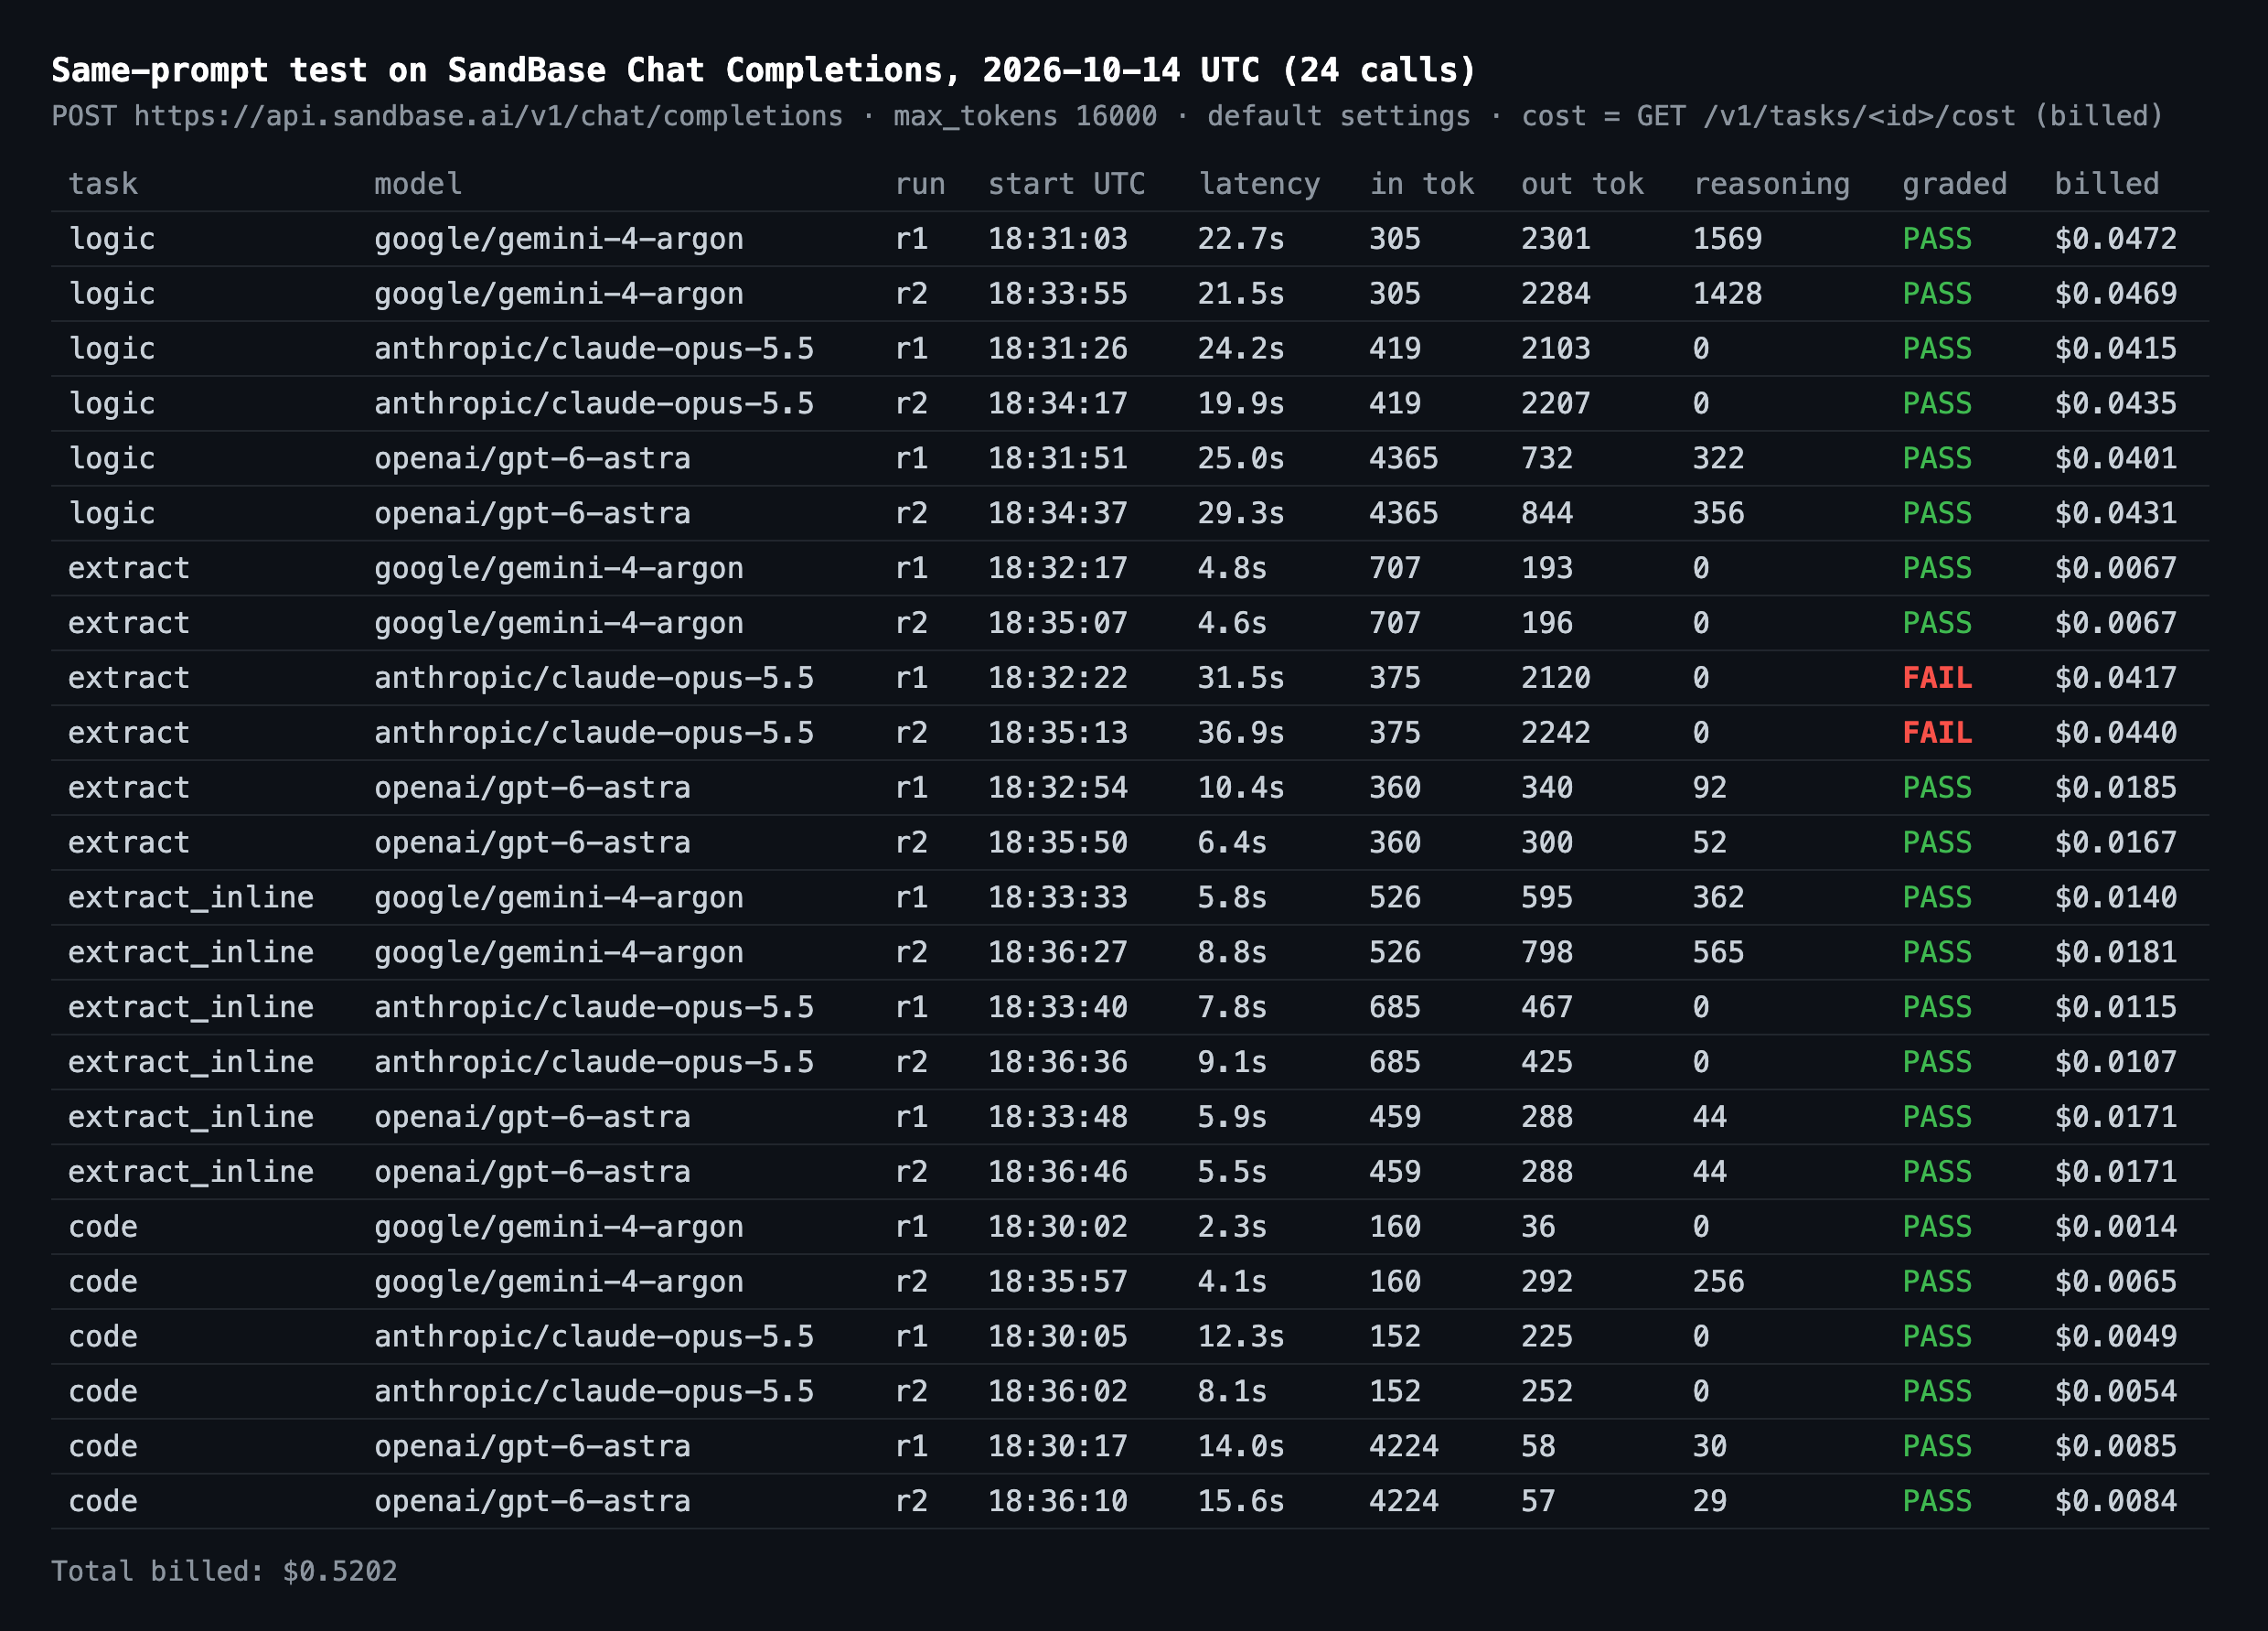Viewport: 2268px width, 1631px height.
Task: Click the PASS grade in the 18:31:03 row
Action: click(1937, 239)
